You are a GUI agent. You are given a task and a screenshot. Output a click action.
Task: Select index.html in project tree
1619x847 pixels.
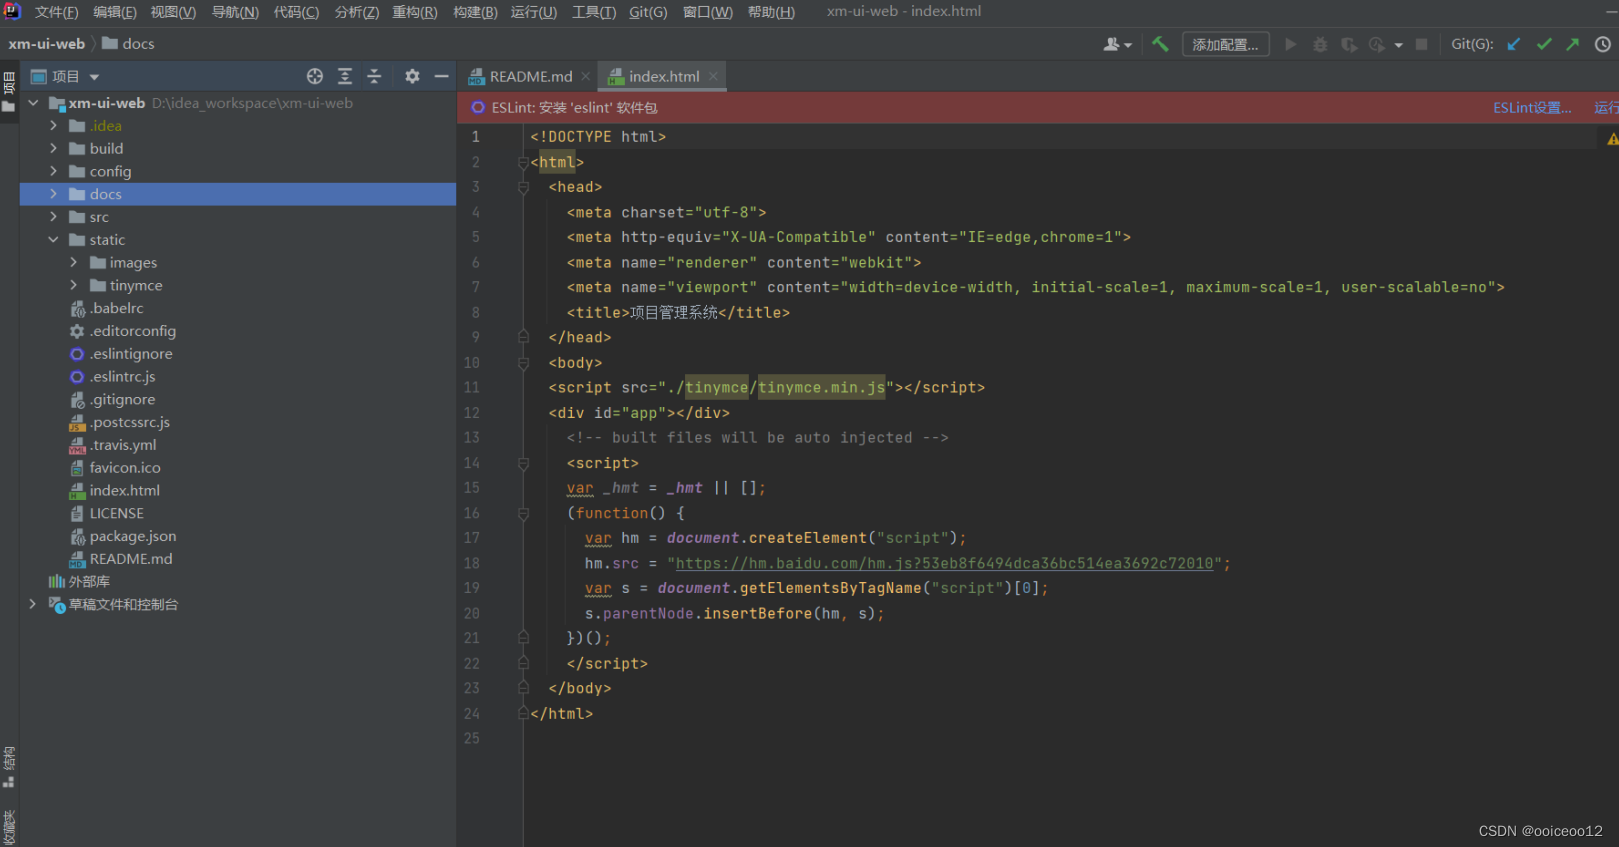114,490
